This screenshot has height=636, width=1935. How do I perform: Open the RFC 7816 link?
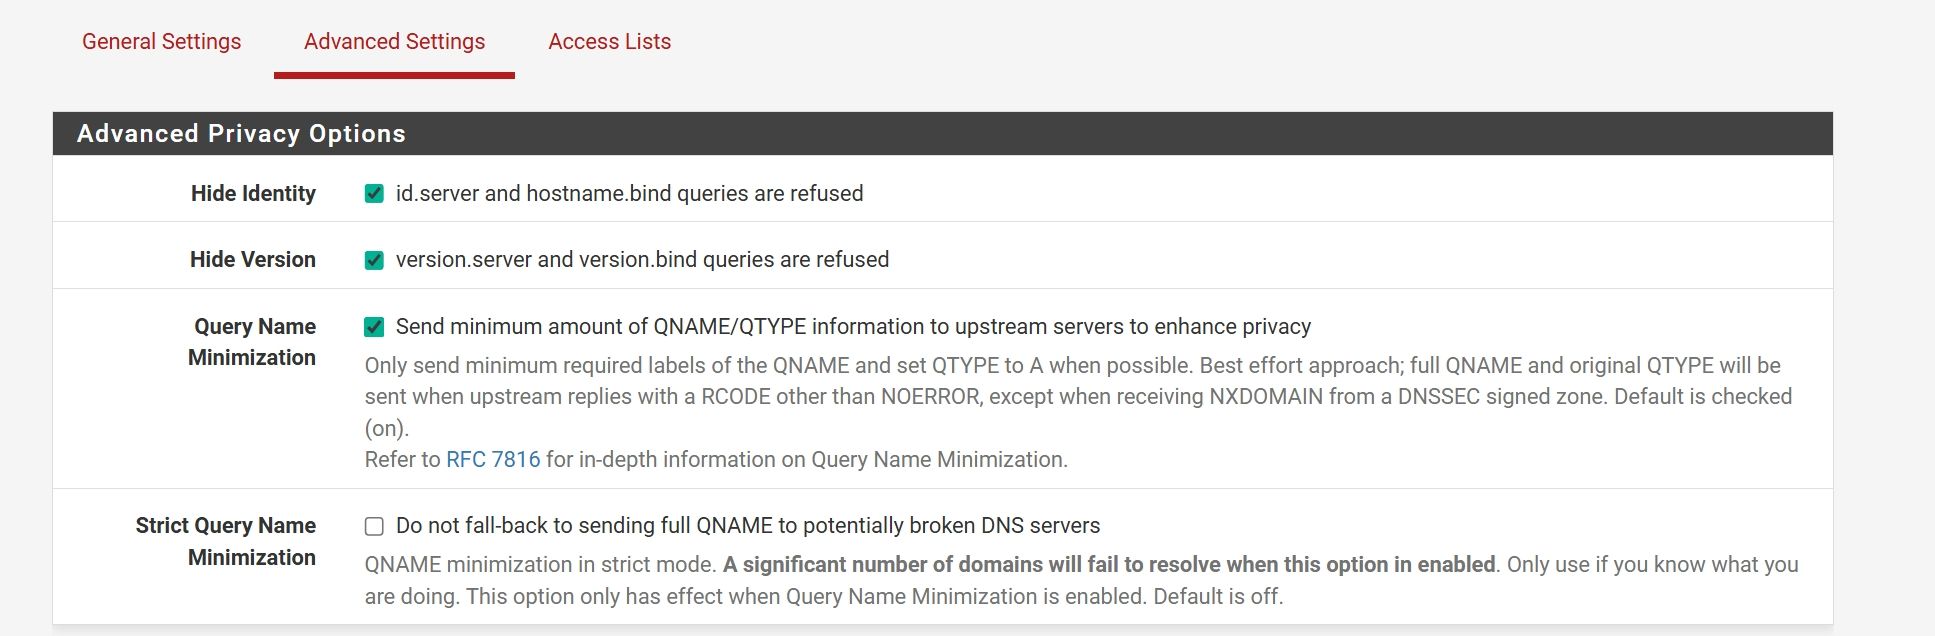click(x=493, y=460)
